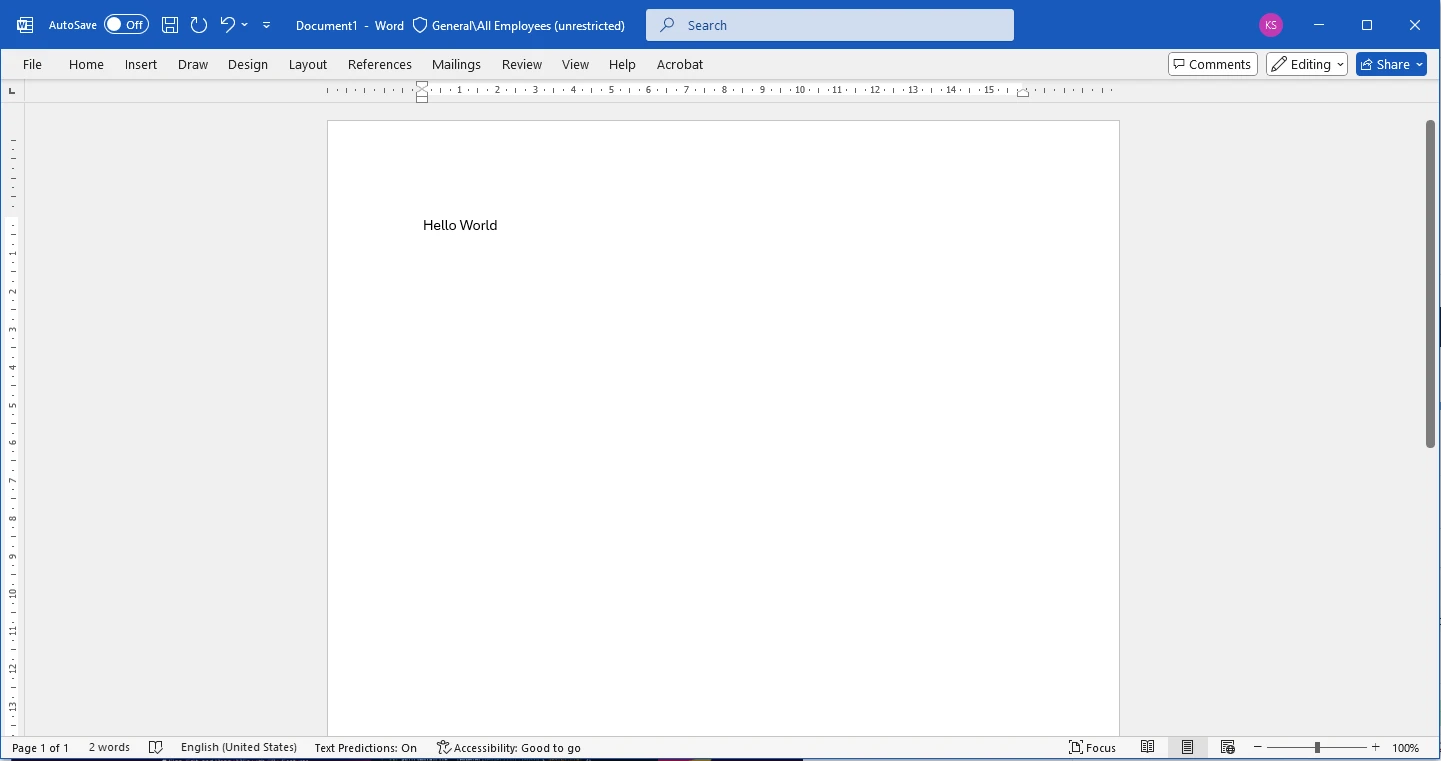Enable Focus mode in status bar
This screenshot has width=1441, height=761.
[x=1092, y=748]
